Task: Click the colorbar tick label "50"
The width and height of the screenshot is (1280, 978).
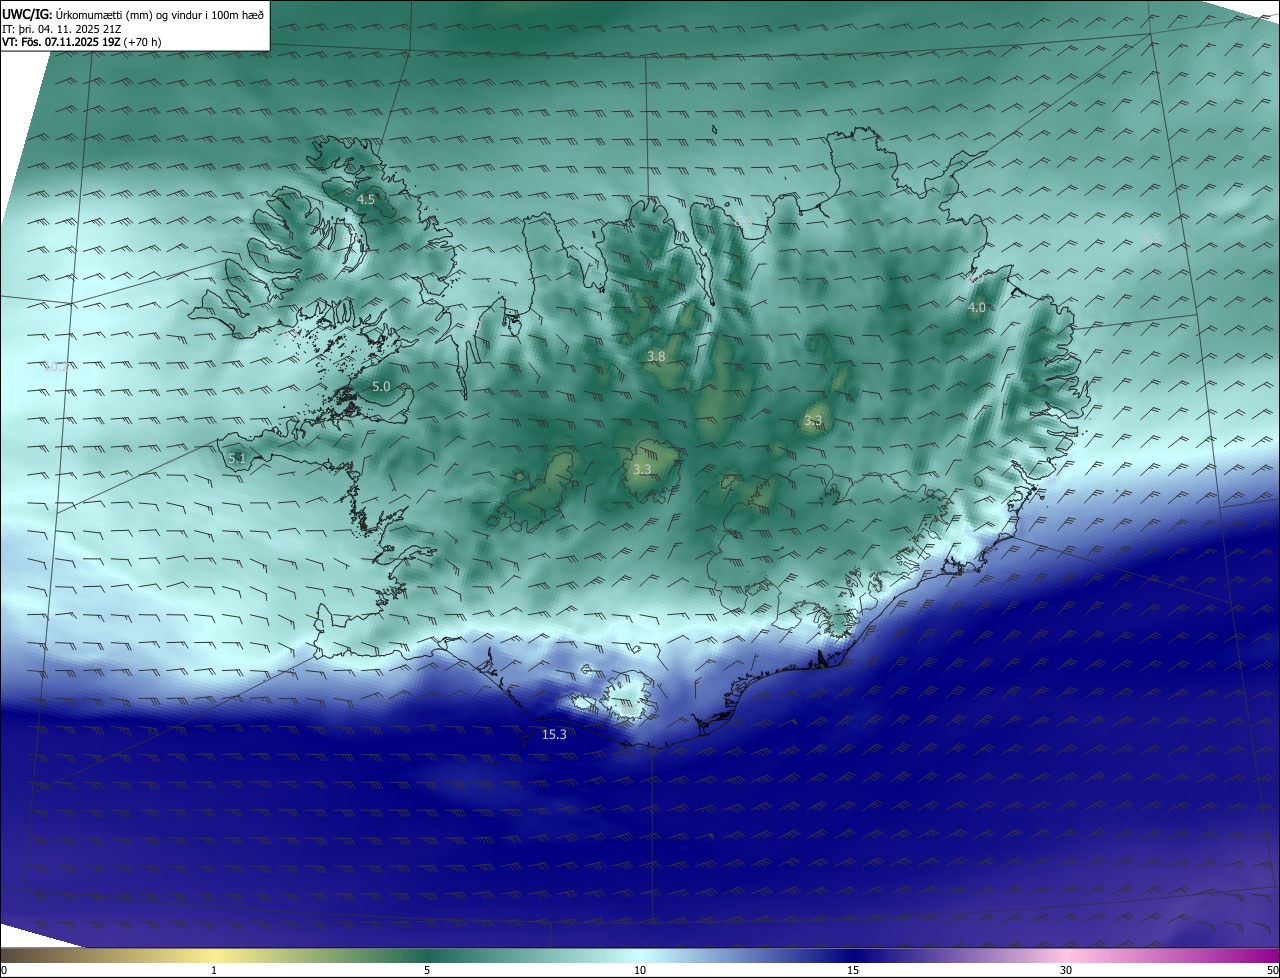Action: [1272, 970]
